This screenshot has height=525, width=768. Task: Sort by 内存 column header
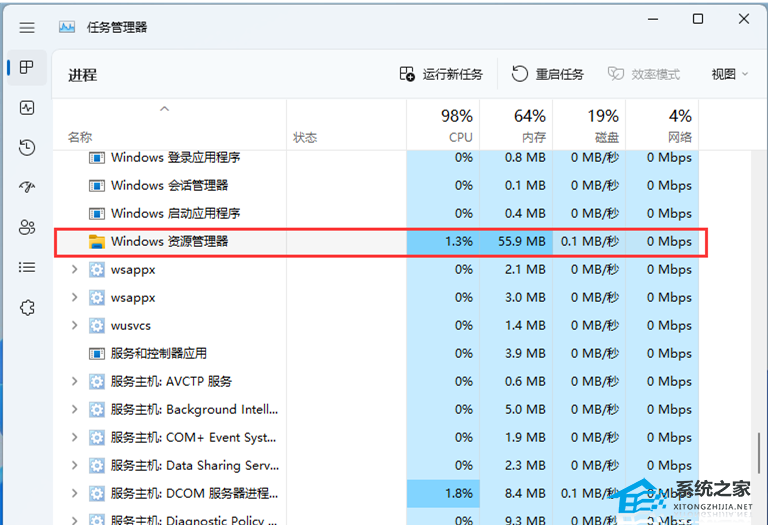point(516,125)
